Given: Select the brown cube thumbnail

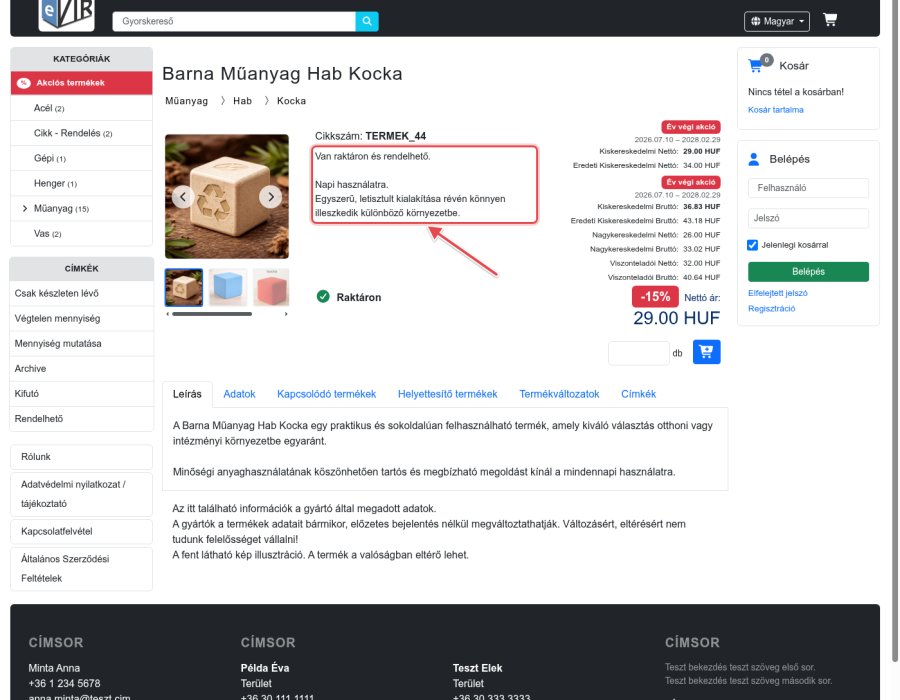Looking at the screenshot, I should [184, 287].
